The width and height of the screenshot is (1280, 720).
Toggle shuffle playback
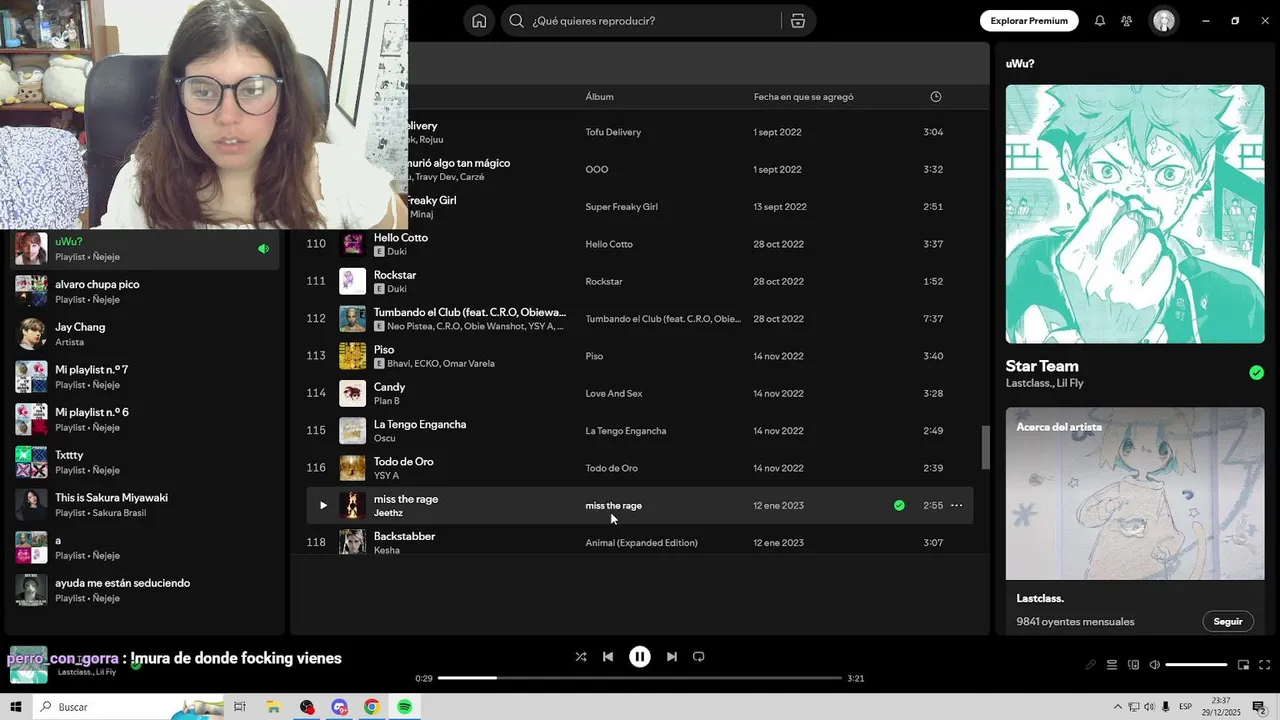coord(581,657)
